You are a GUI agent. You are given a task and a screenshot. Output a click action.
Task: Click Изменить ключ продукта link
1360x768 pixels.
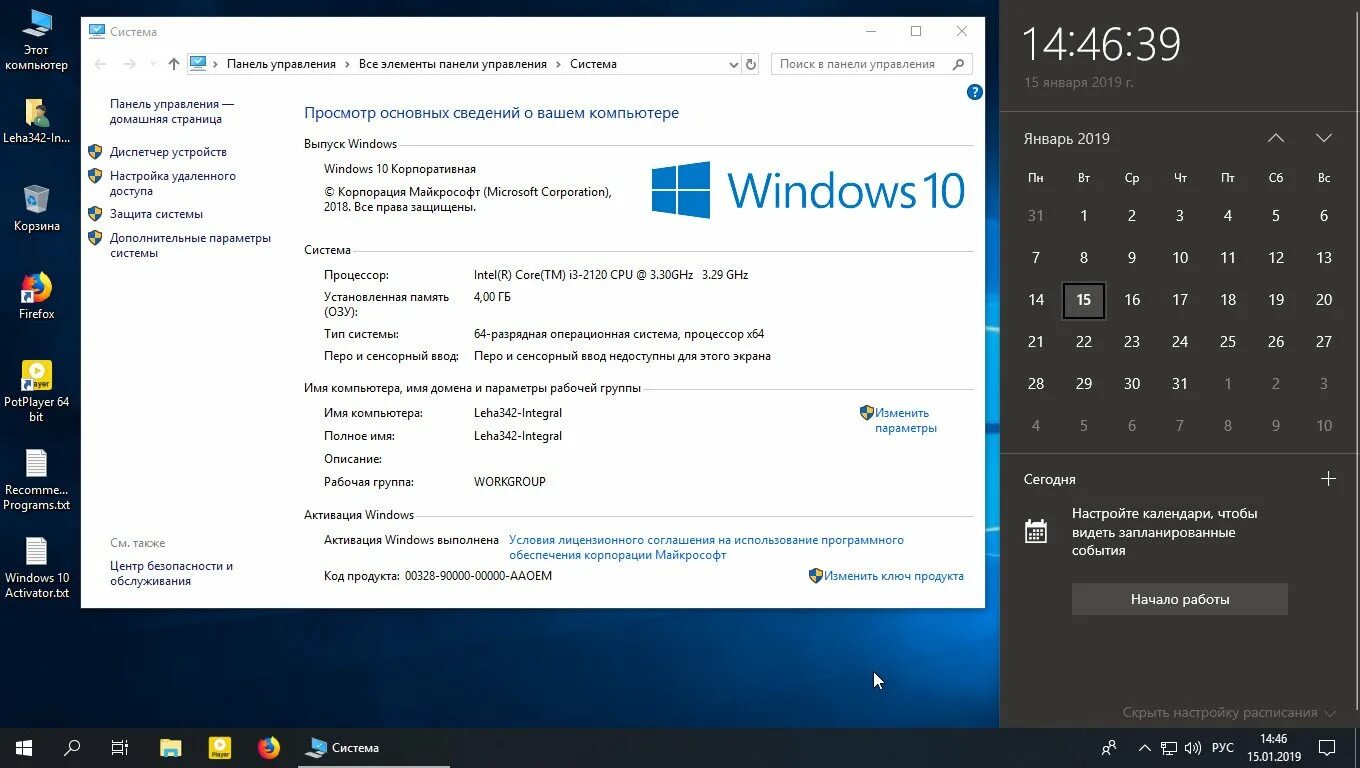tap(894, 576)
